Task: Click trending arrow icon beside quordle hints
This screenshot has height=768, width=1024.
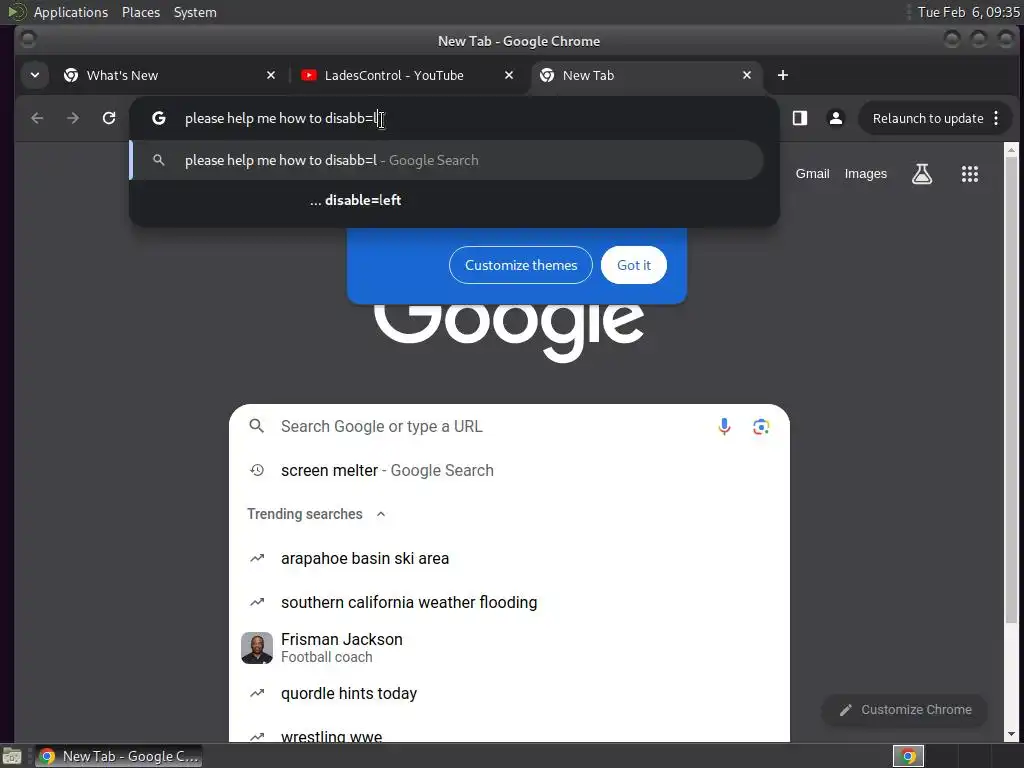Action: pos(257,693)
